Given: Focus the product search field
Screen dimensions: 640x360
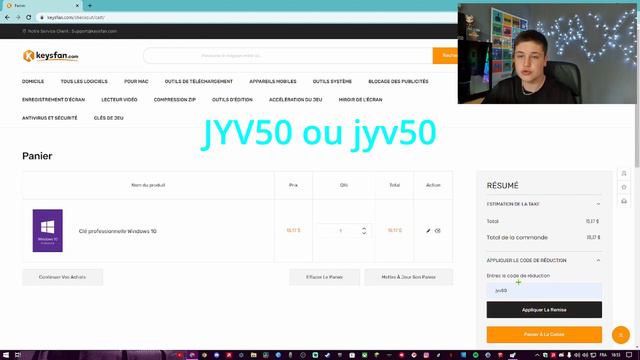Looking at the screenshot, I should click(288, 56).
